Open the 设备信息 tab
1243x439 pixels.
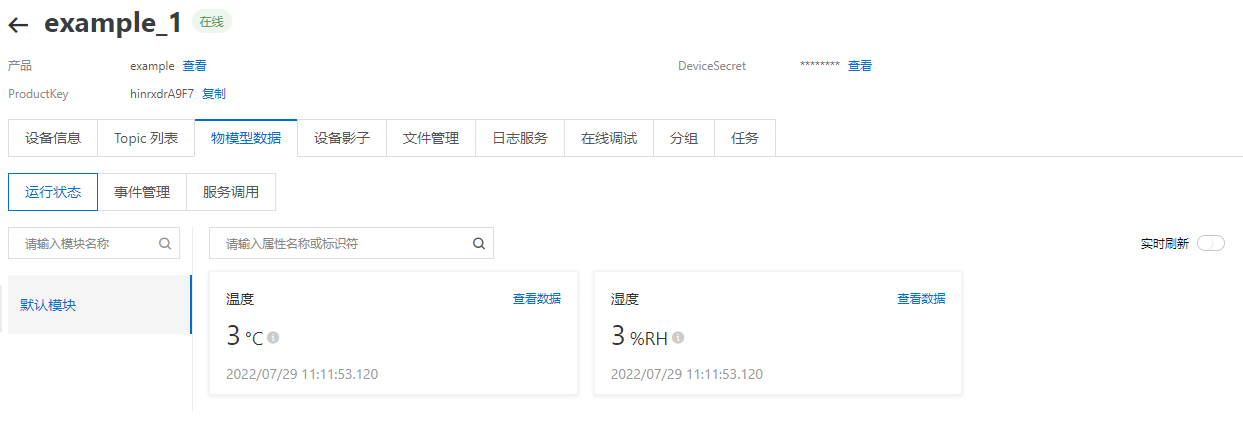pos(53,138)
